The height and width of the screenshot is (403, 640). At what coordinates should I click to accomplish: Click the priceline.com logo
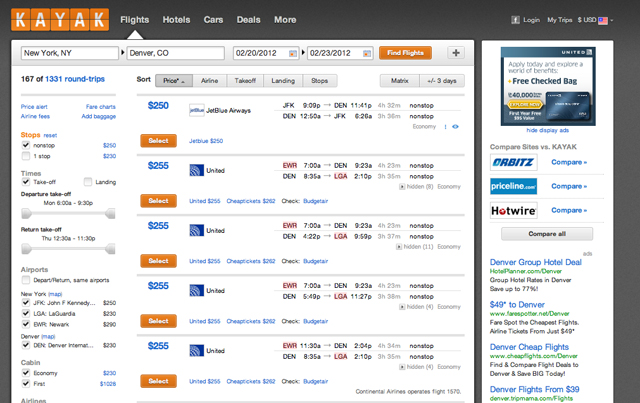(x=513, y=186)
